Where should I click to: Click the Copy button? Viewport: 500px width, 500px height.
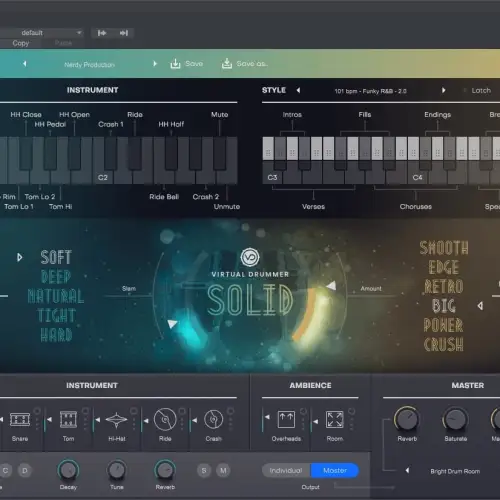(x=21, y=43)
